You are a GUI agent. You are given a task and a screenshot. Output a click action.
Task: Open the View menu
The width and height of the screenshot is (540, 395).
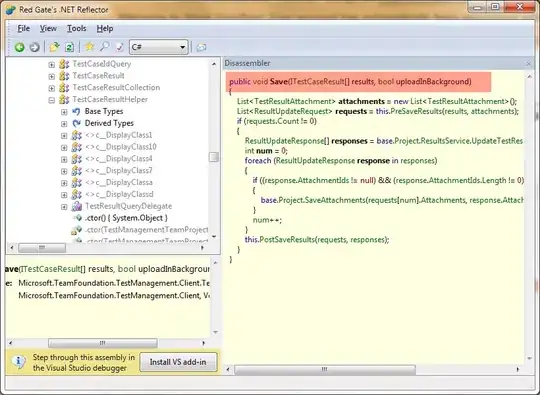pyautogui.click(x=48, y=29)
